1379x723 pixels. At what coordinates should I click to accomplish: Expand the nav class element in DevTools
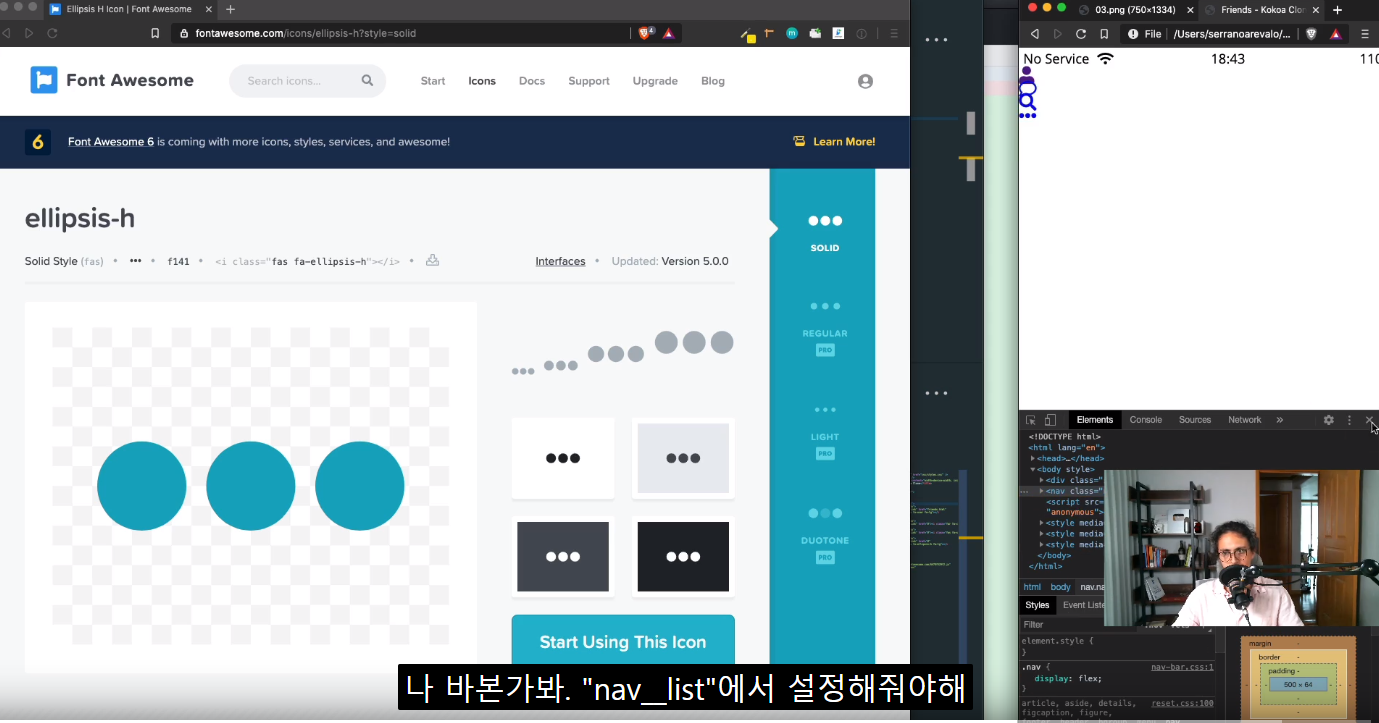tap(1042, 491)
